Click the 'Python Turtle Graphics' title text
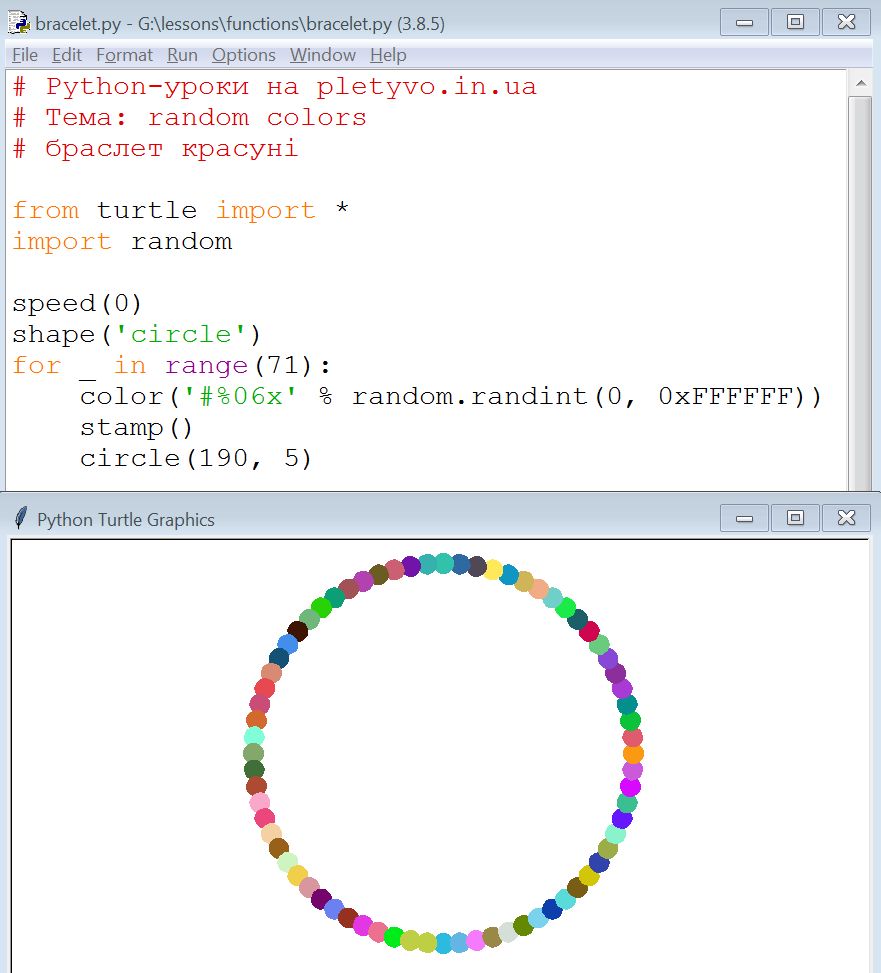 (126, 519)
